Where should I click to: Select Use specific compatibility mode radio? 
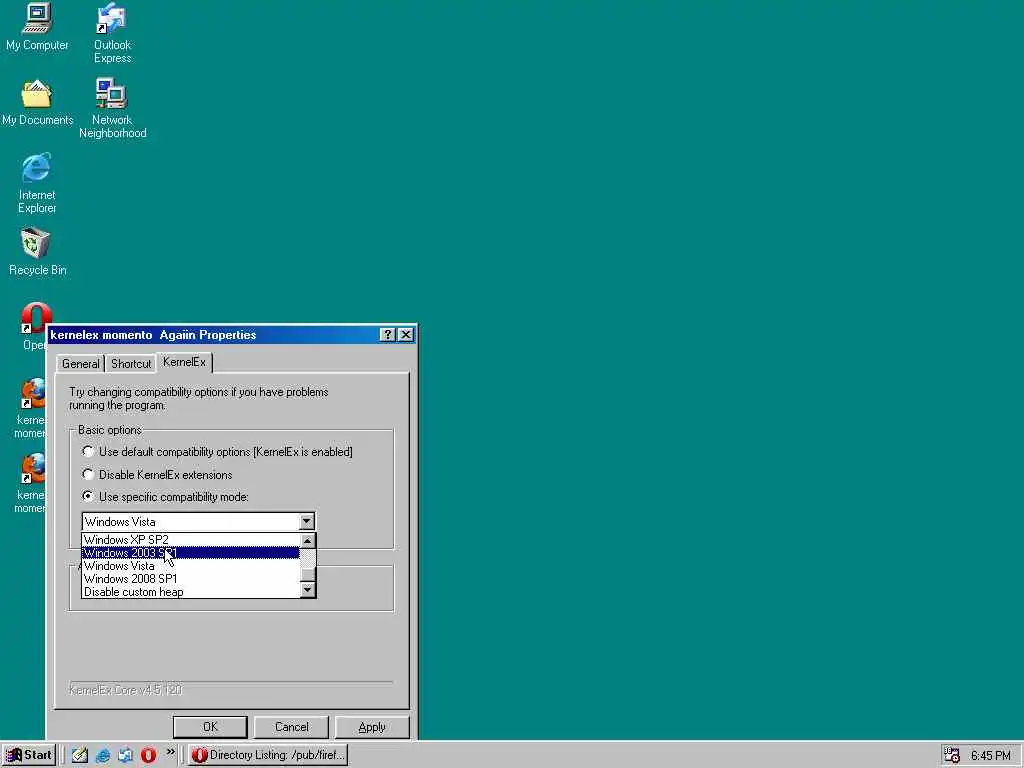click(88, 496)
